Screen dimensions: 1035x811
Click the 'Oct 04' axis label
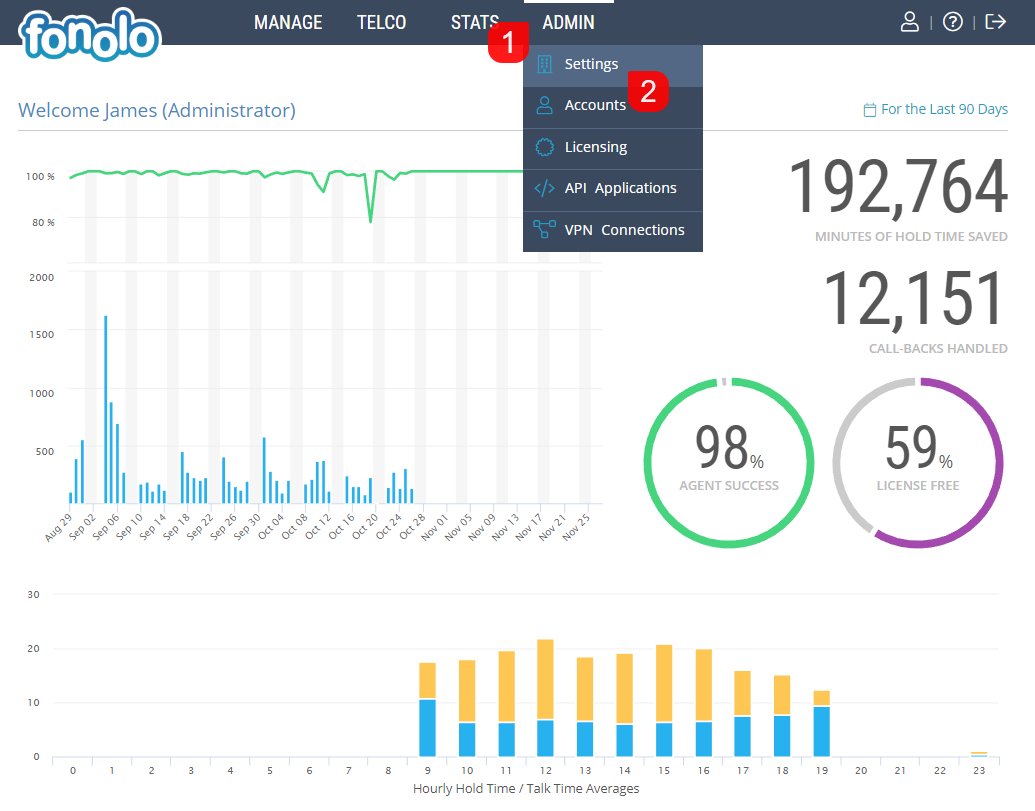[x=271, y=527]
